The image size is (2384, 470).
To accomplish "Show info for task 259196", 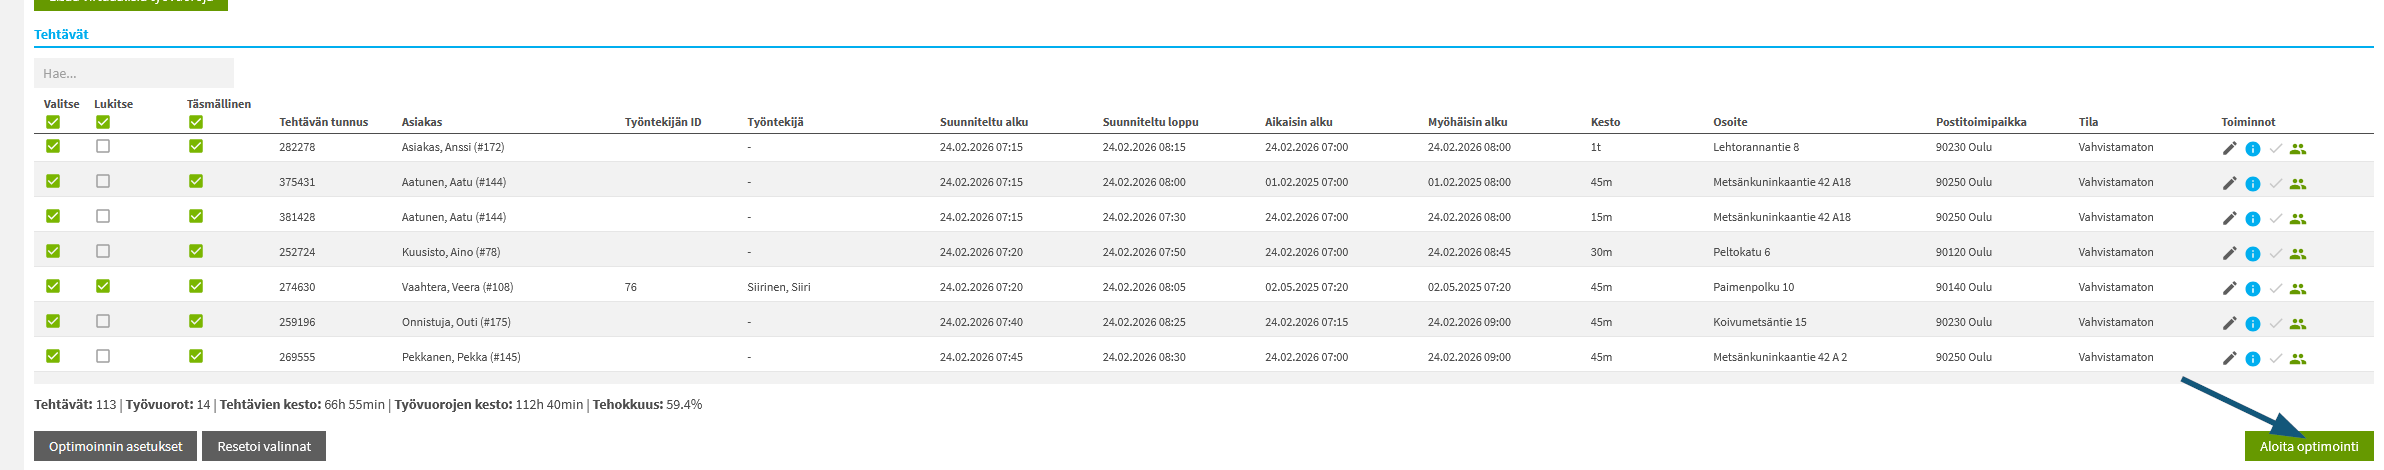I will (2252, 324).
